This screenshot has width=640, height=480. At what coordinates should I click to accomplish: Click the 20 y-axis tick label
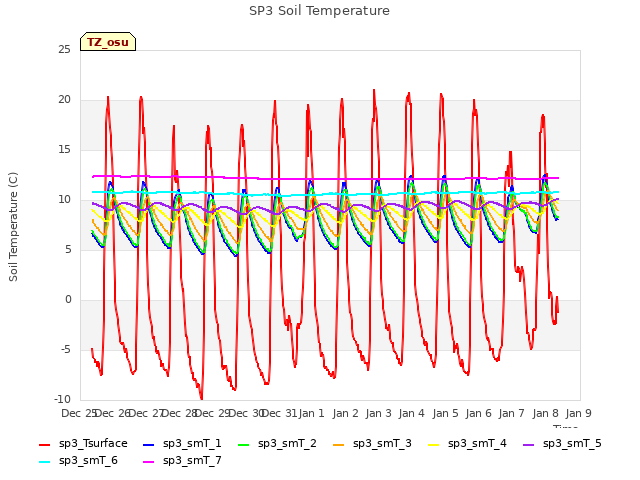tap(64, 100)
